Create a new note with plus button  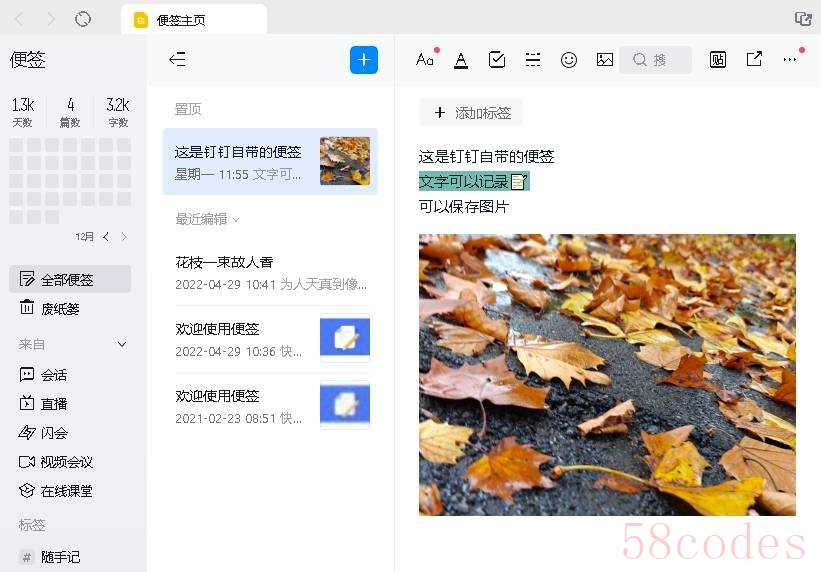click(363, 60)
